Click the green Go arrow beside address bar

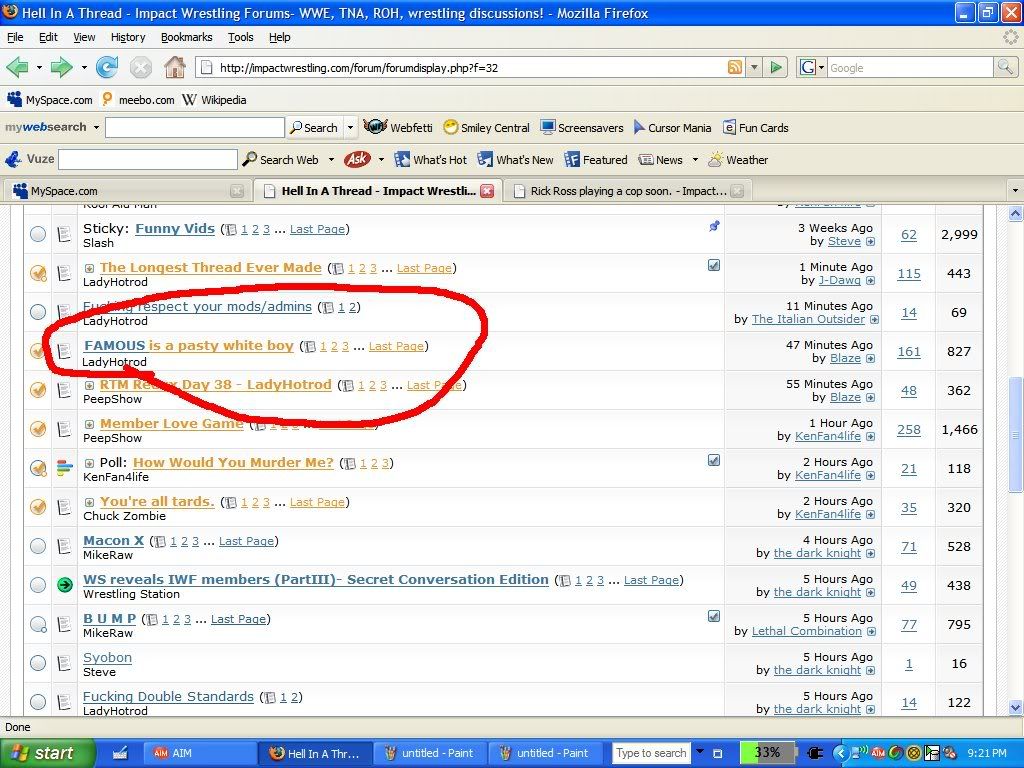tap(776, 67)
